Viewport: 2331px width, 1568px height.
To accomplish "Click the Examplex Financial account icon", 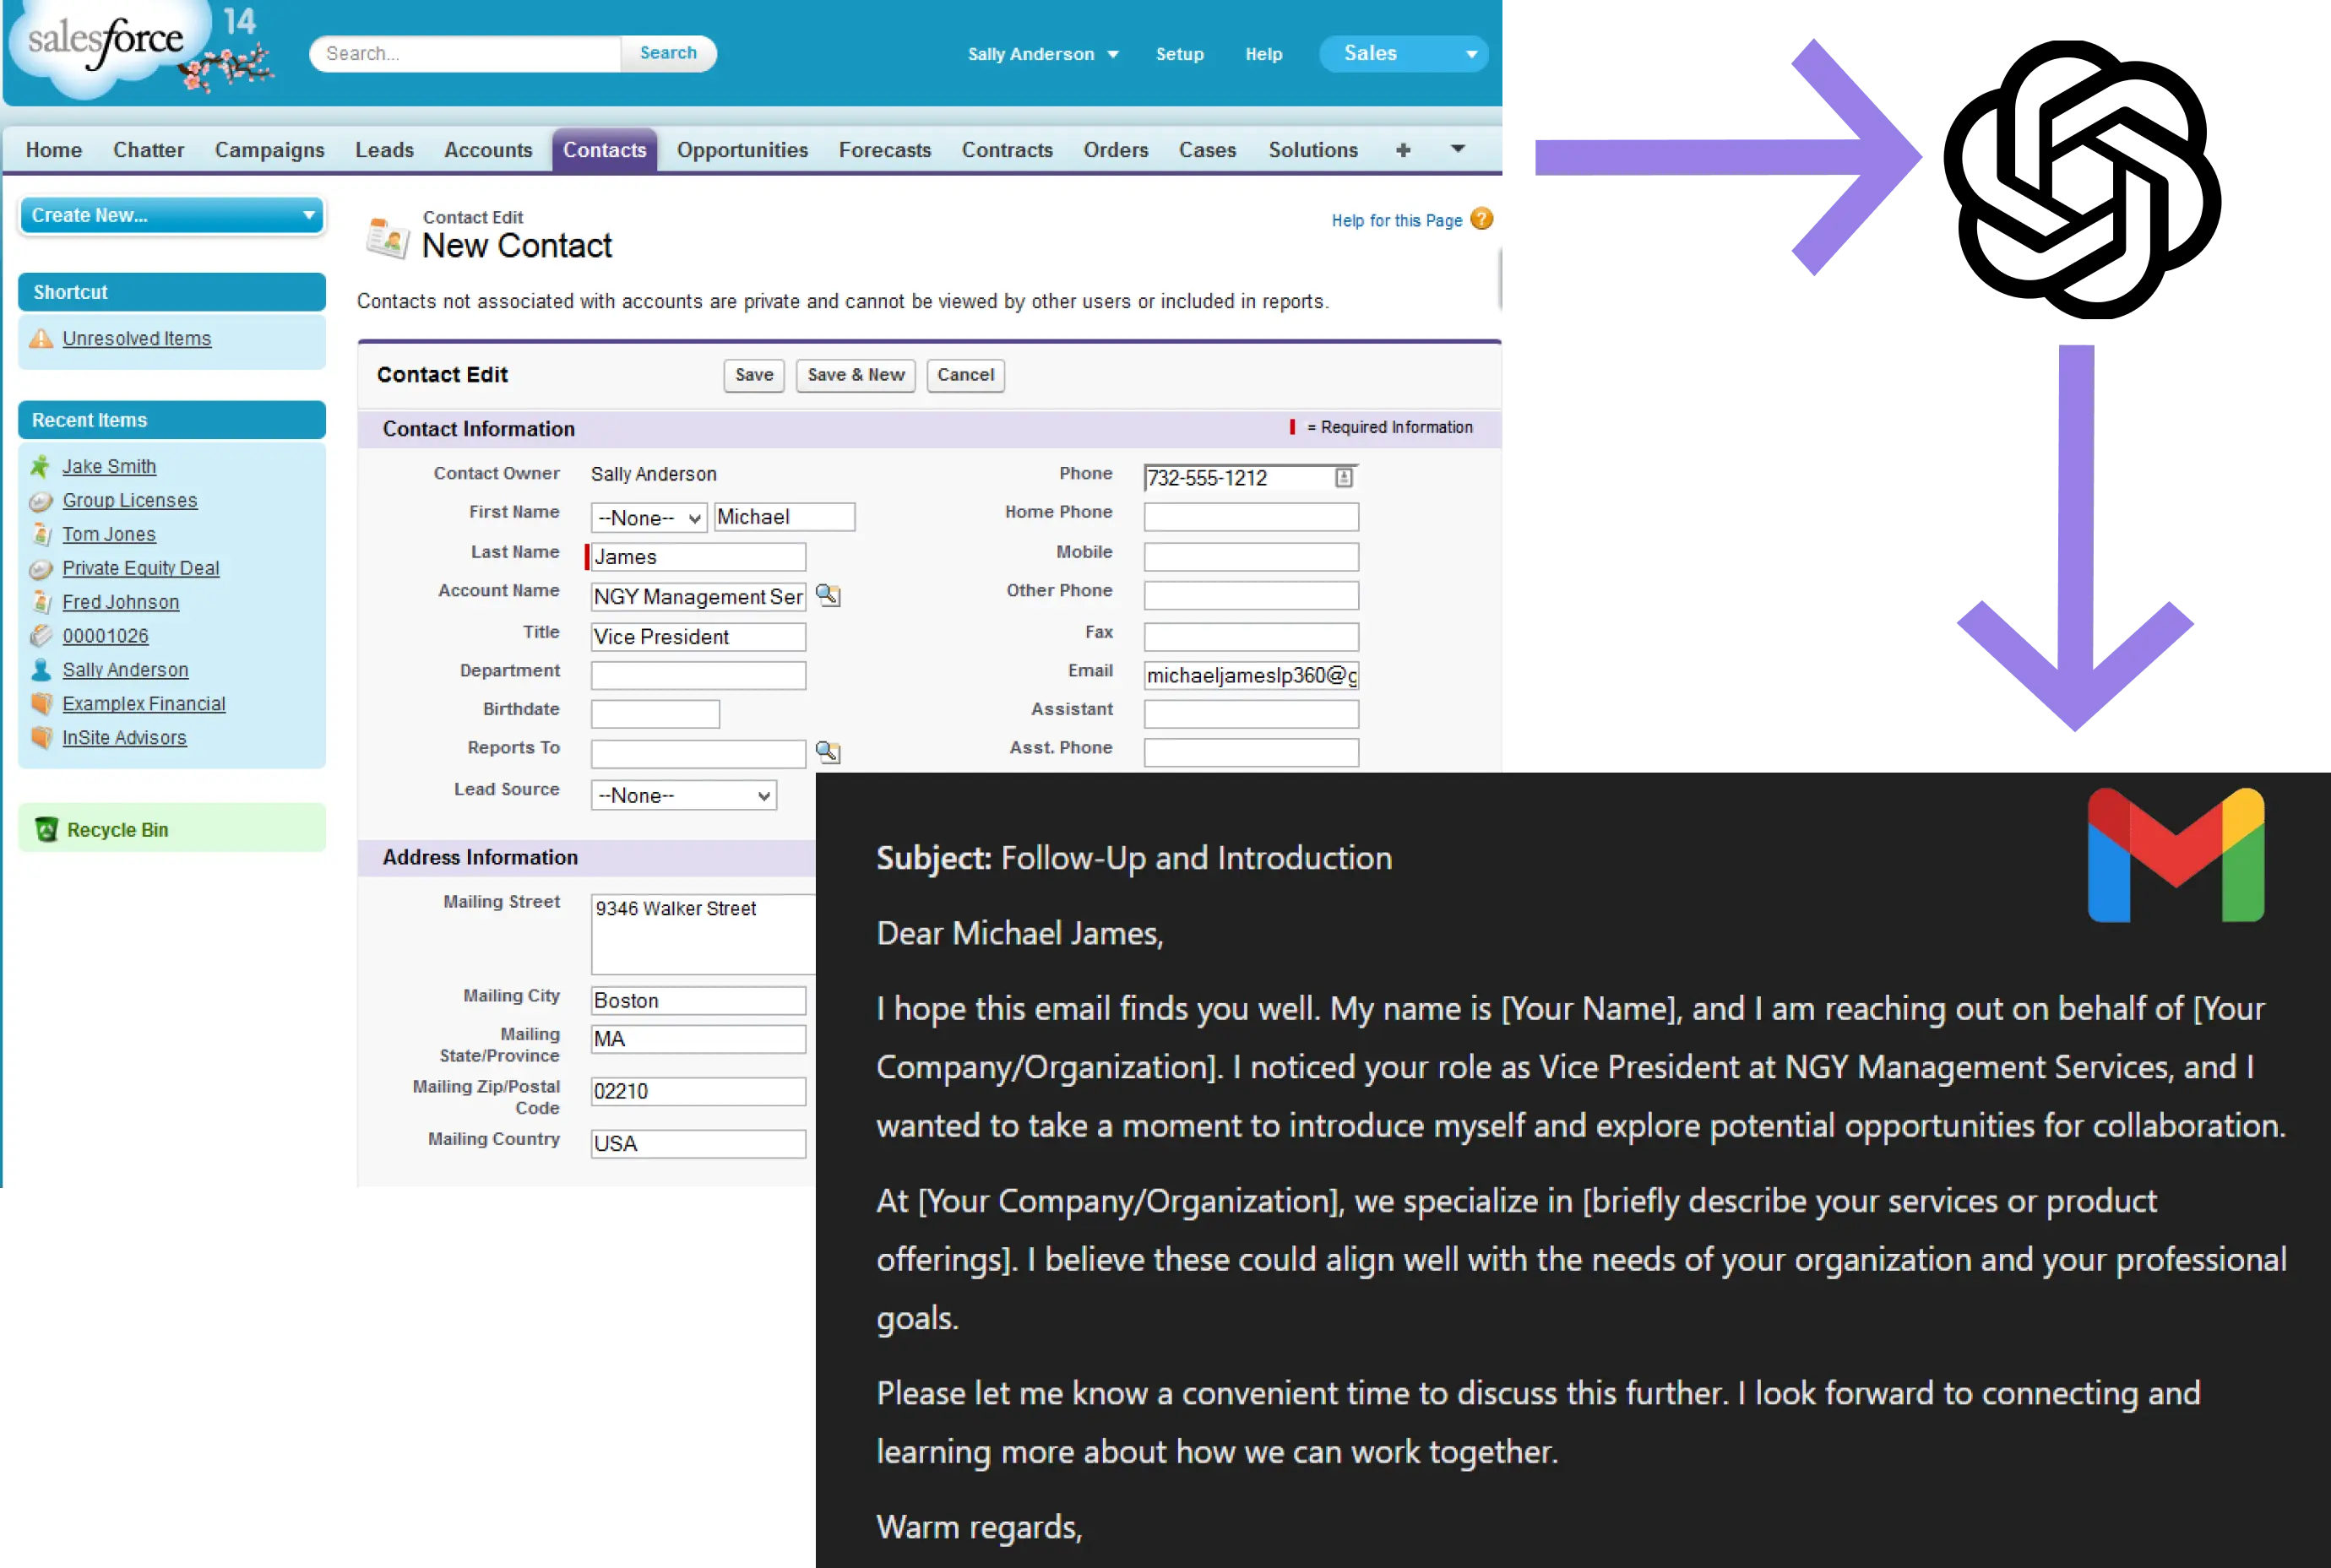I will point(41,704).
